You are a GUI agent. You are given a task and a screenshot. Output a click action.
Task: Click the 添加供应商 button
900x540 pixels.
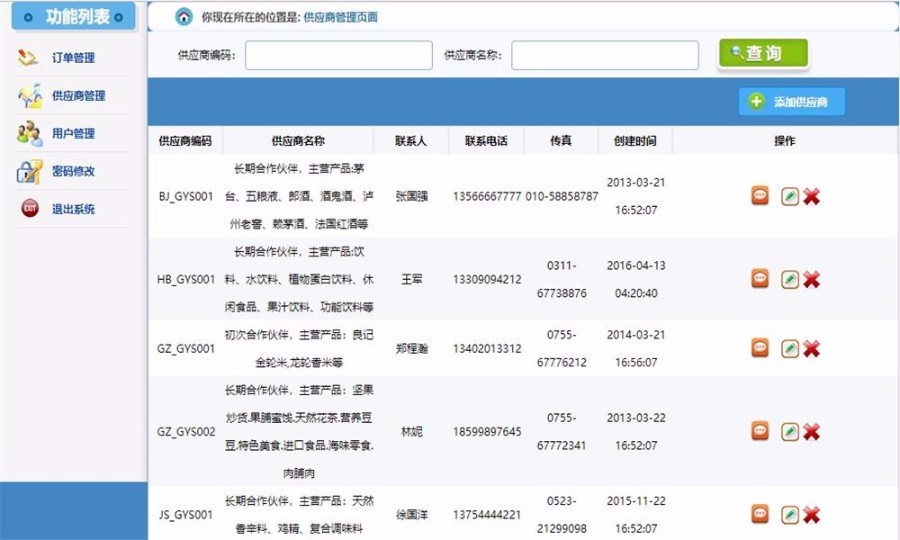[792, 102]
